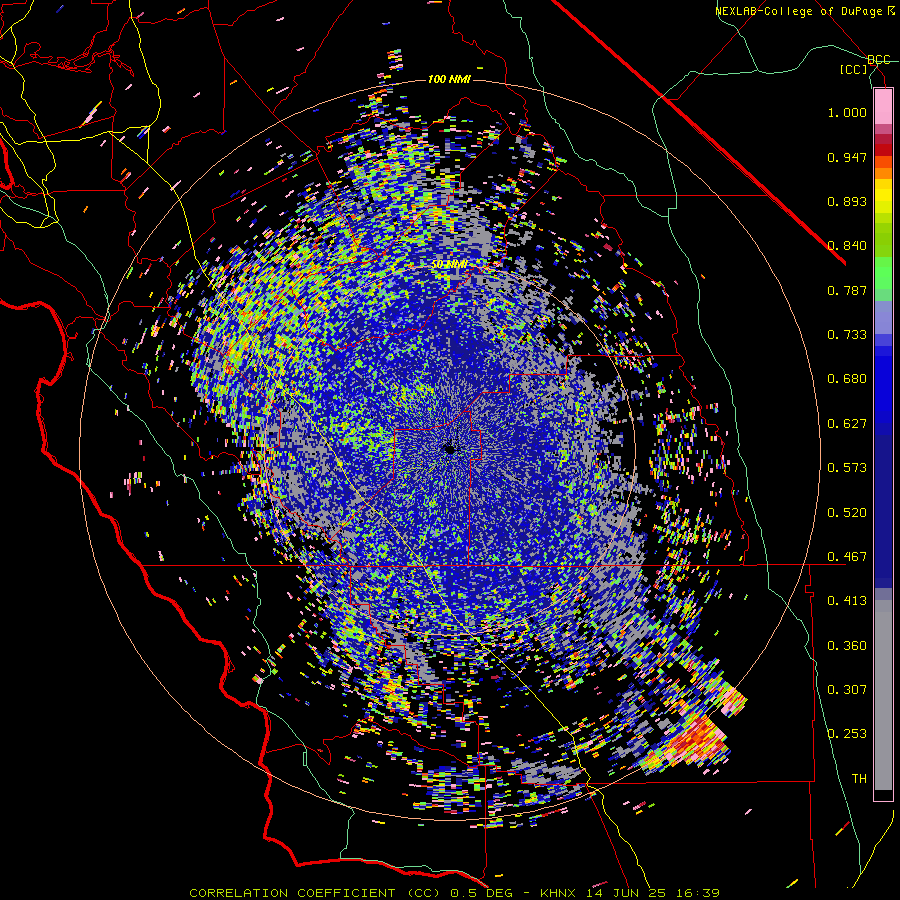Select the 0.467 scale value
900x900 pixels.
(x=847, y=557)
